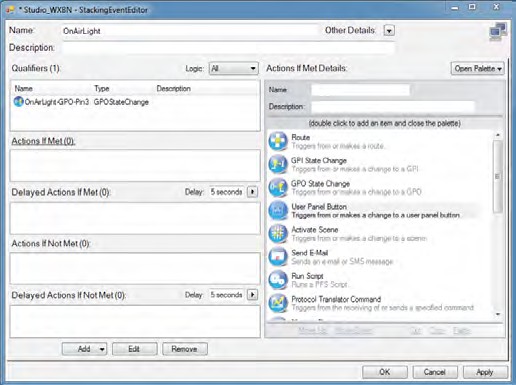Click the Delayed Actions If Not Met list box

click(x=135, y=321)
